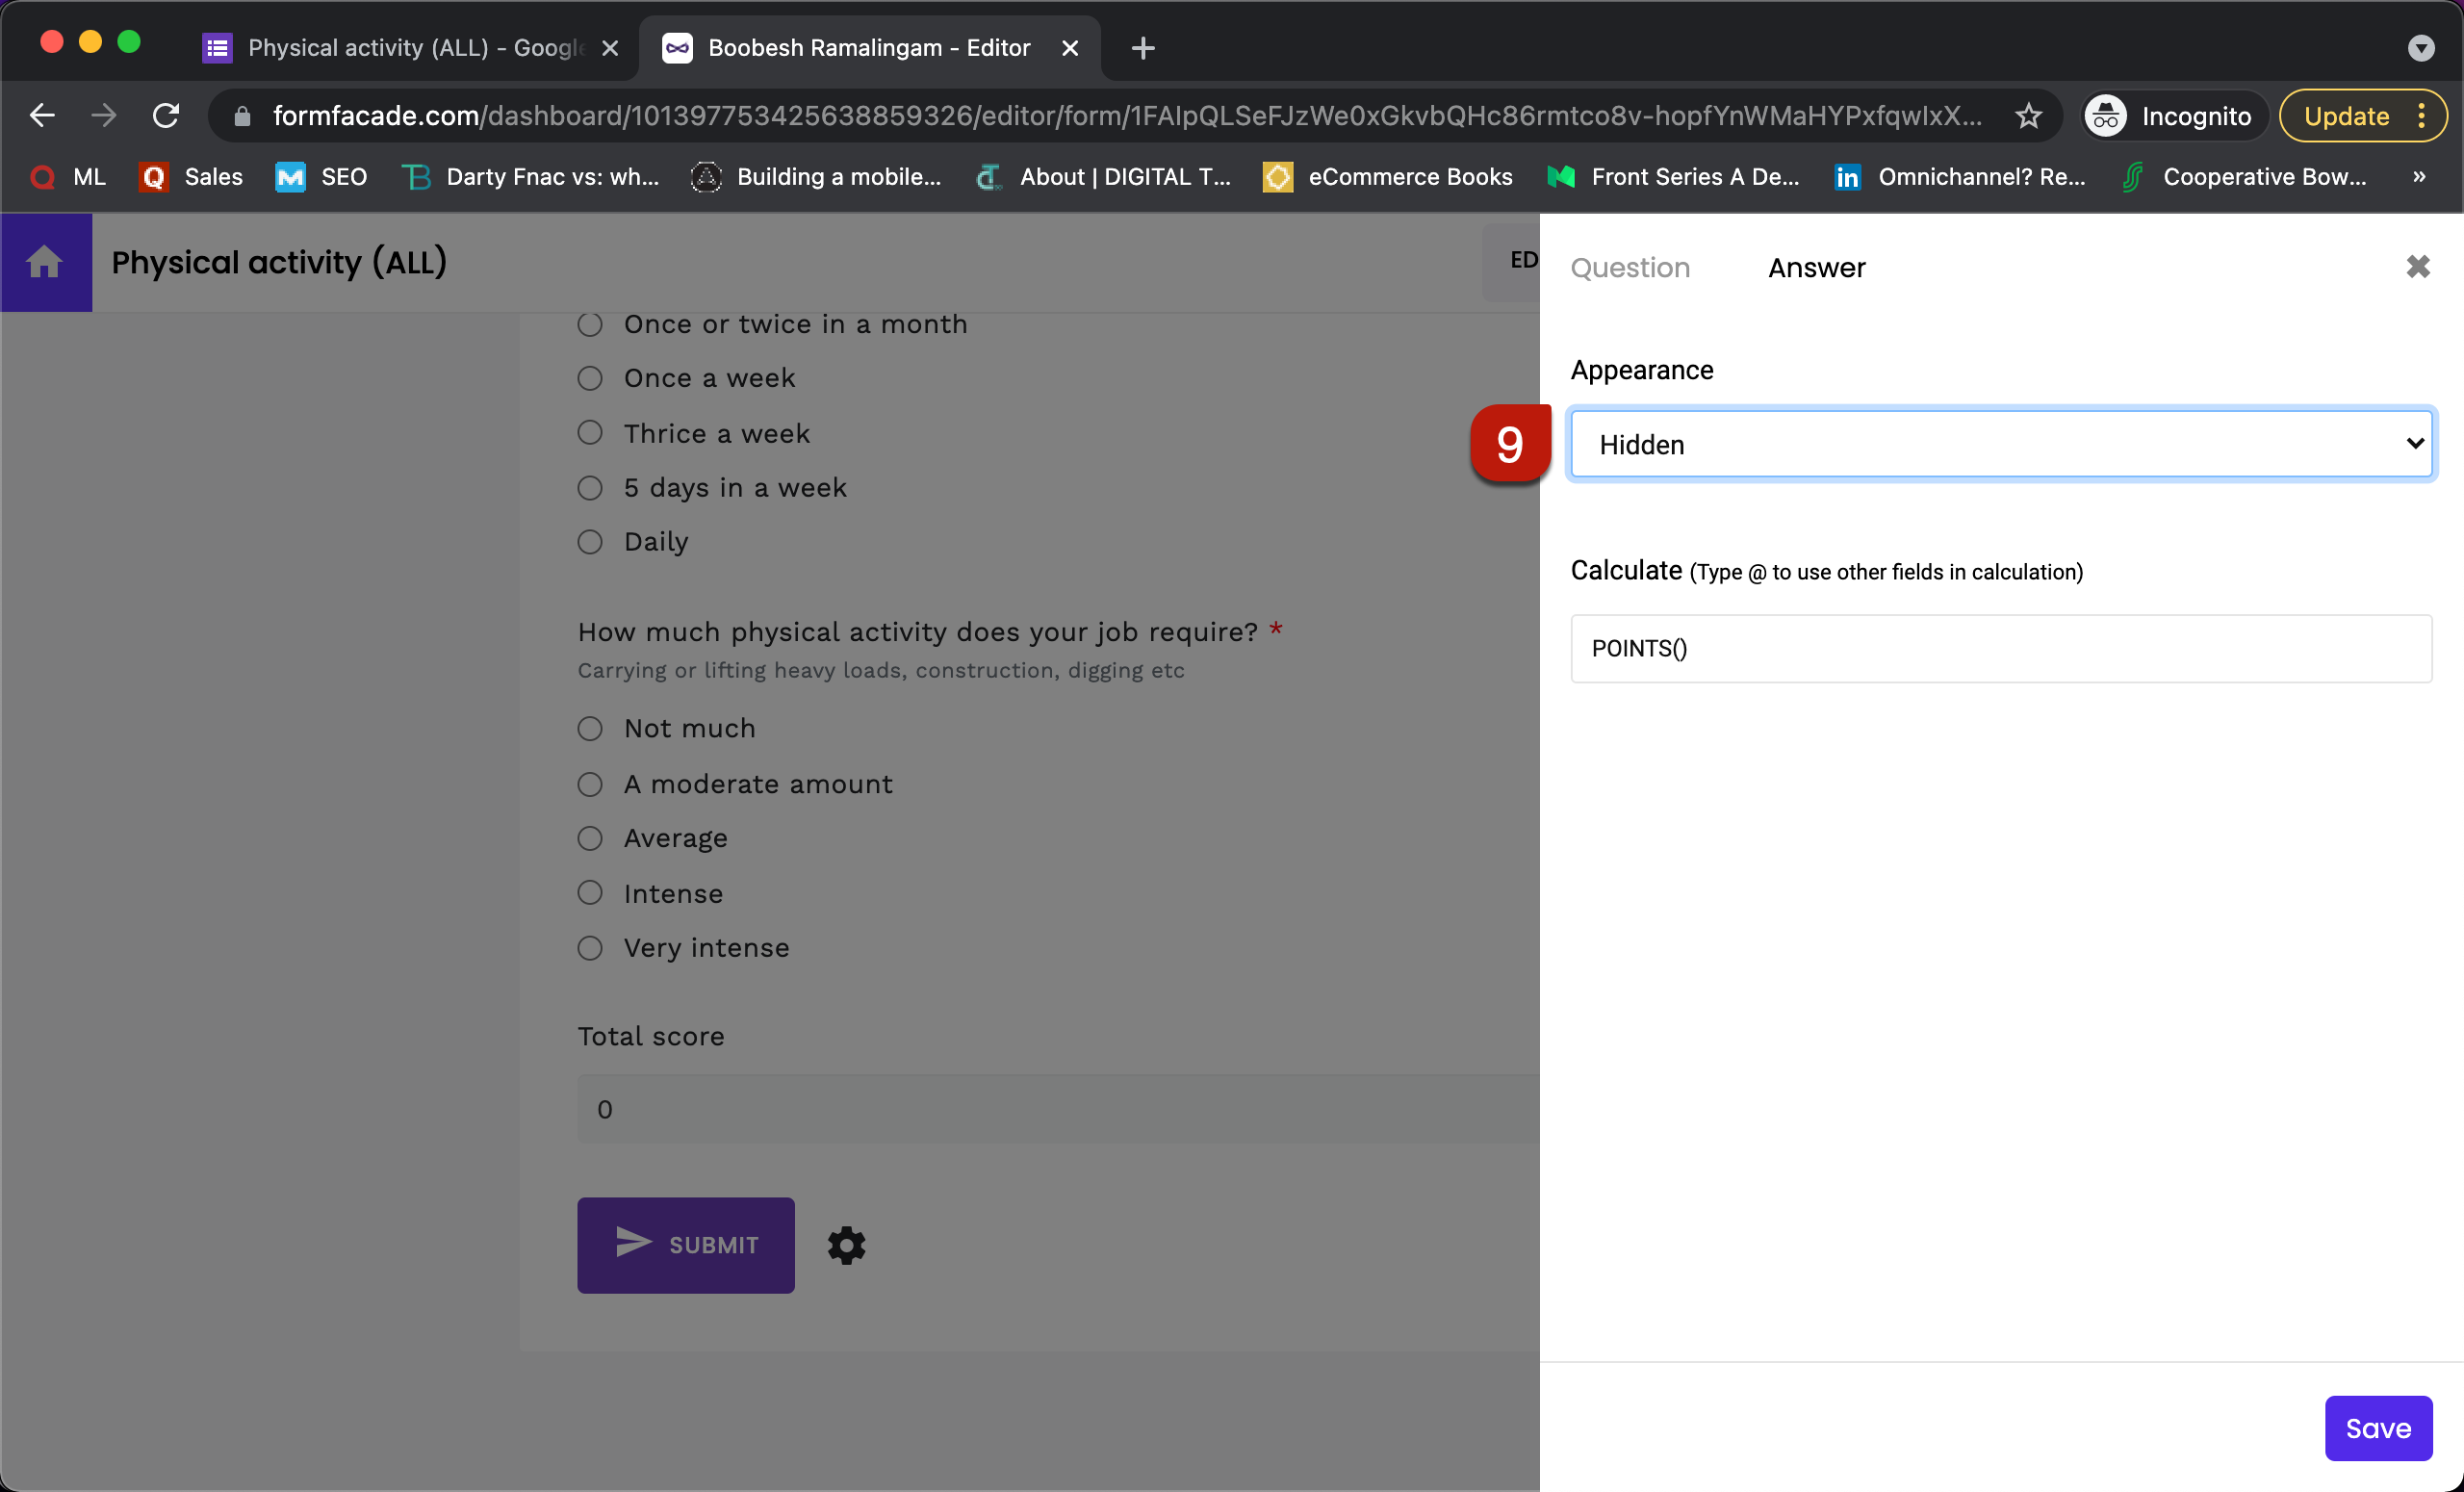Edit the POINTS() calculation field
The height and width of the screenshot is (1492, 2464).
pyautogui.click(x=2000, y=648)
